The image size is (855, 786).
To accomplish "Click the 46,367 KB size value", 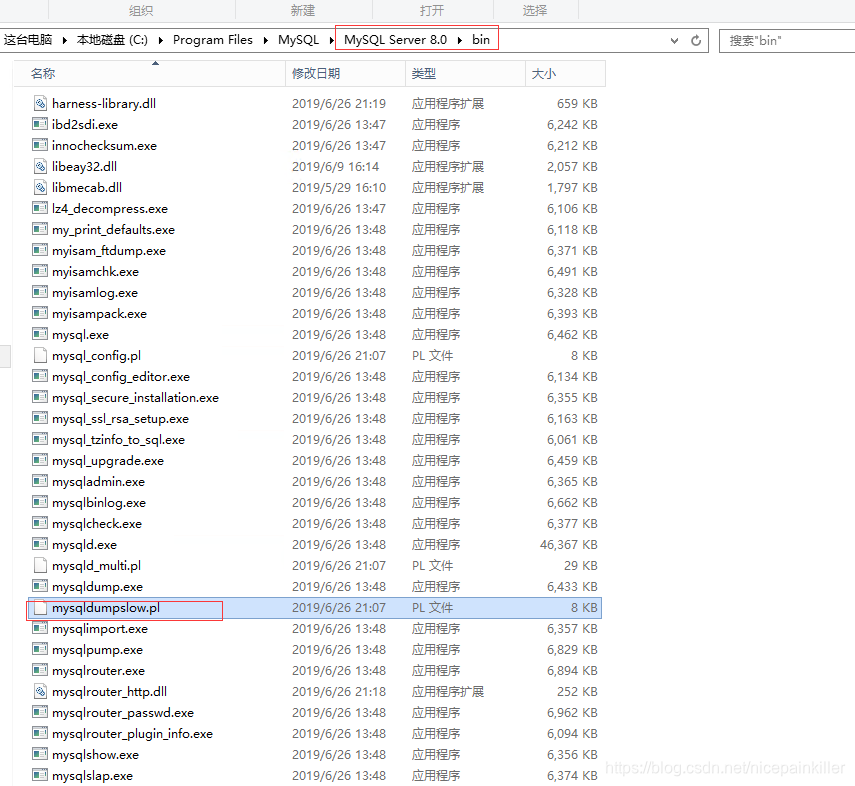I will [x=569, y=544].
